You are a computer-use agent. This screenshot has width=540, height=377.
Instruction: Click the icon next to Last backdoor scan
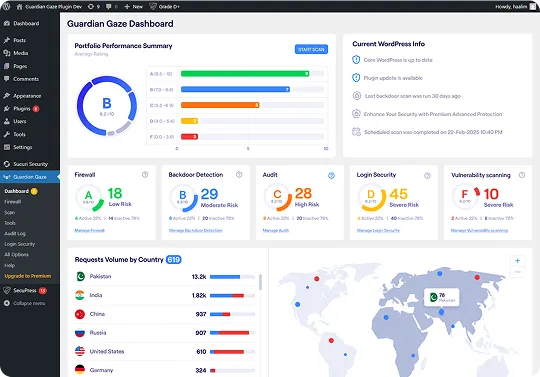[357, 96]
